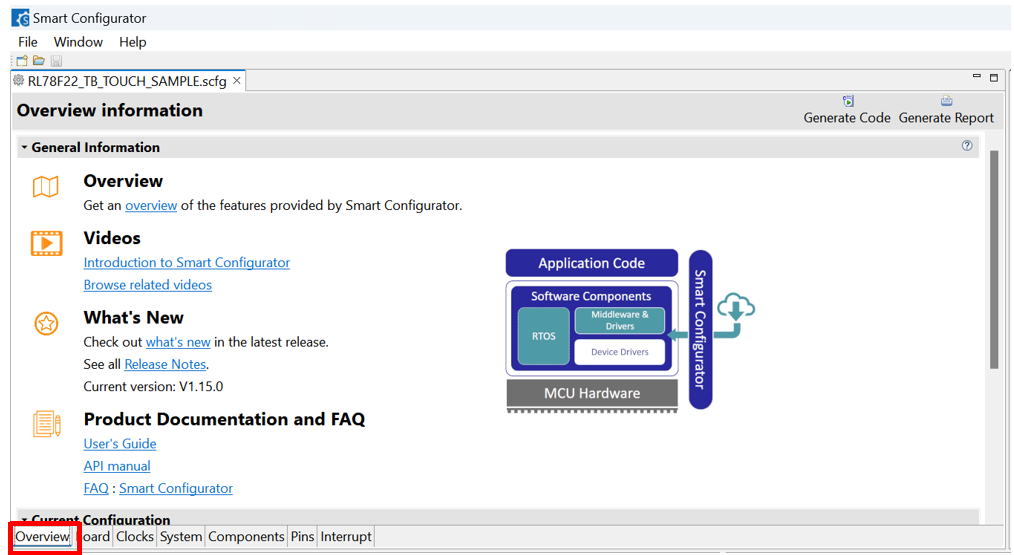Click the Application Code block in diagram
This screenshot has height=555, width=1014.
click(x=592, y=263)
